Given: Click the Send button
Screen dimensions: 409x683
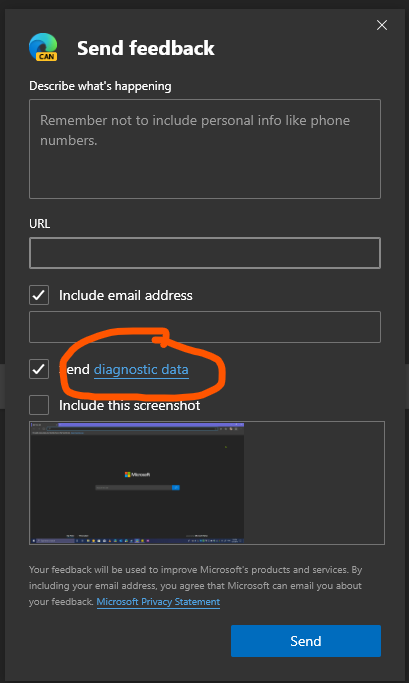Looking at the screenshot, I should pos(306,641).
